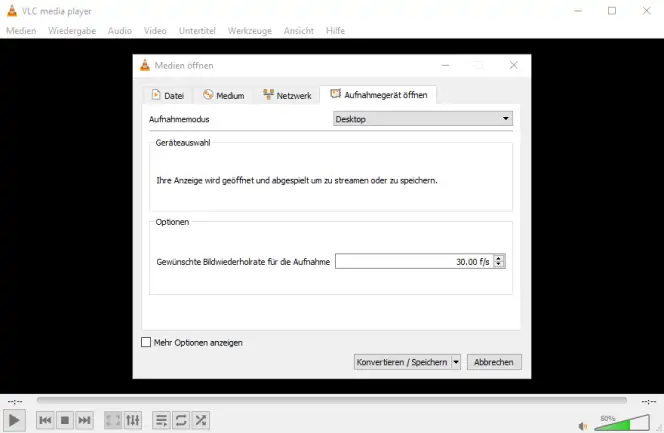
Task: Minimize the VLC media player main window
Action: (x=578, y=11)
